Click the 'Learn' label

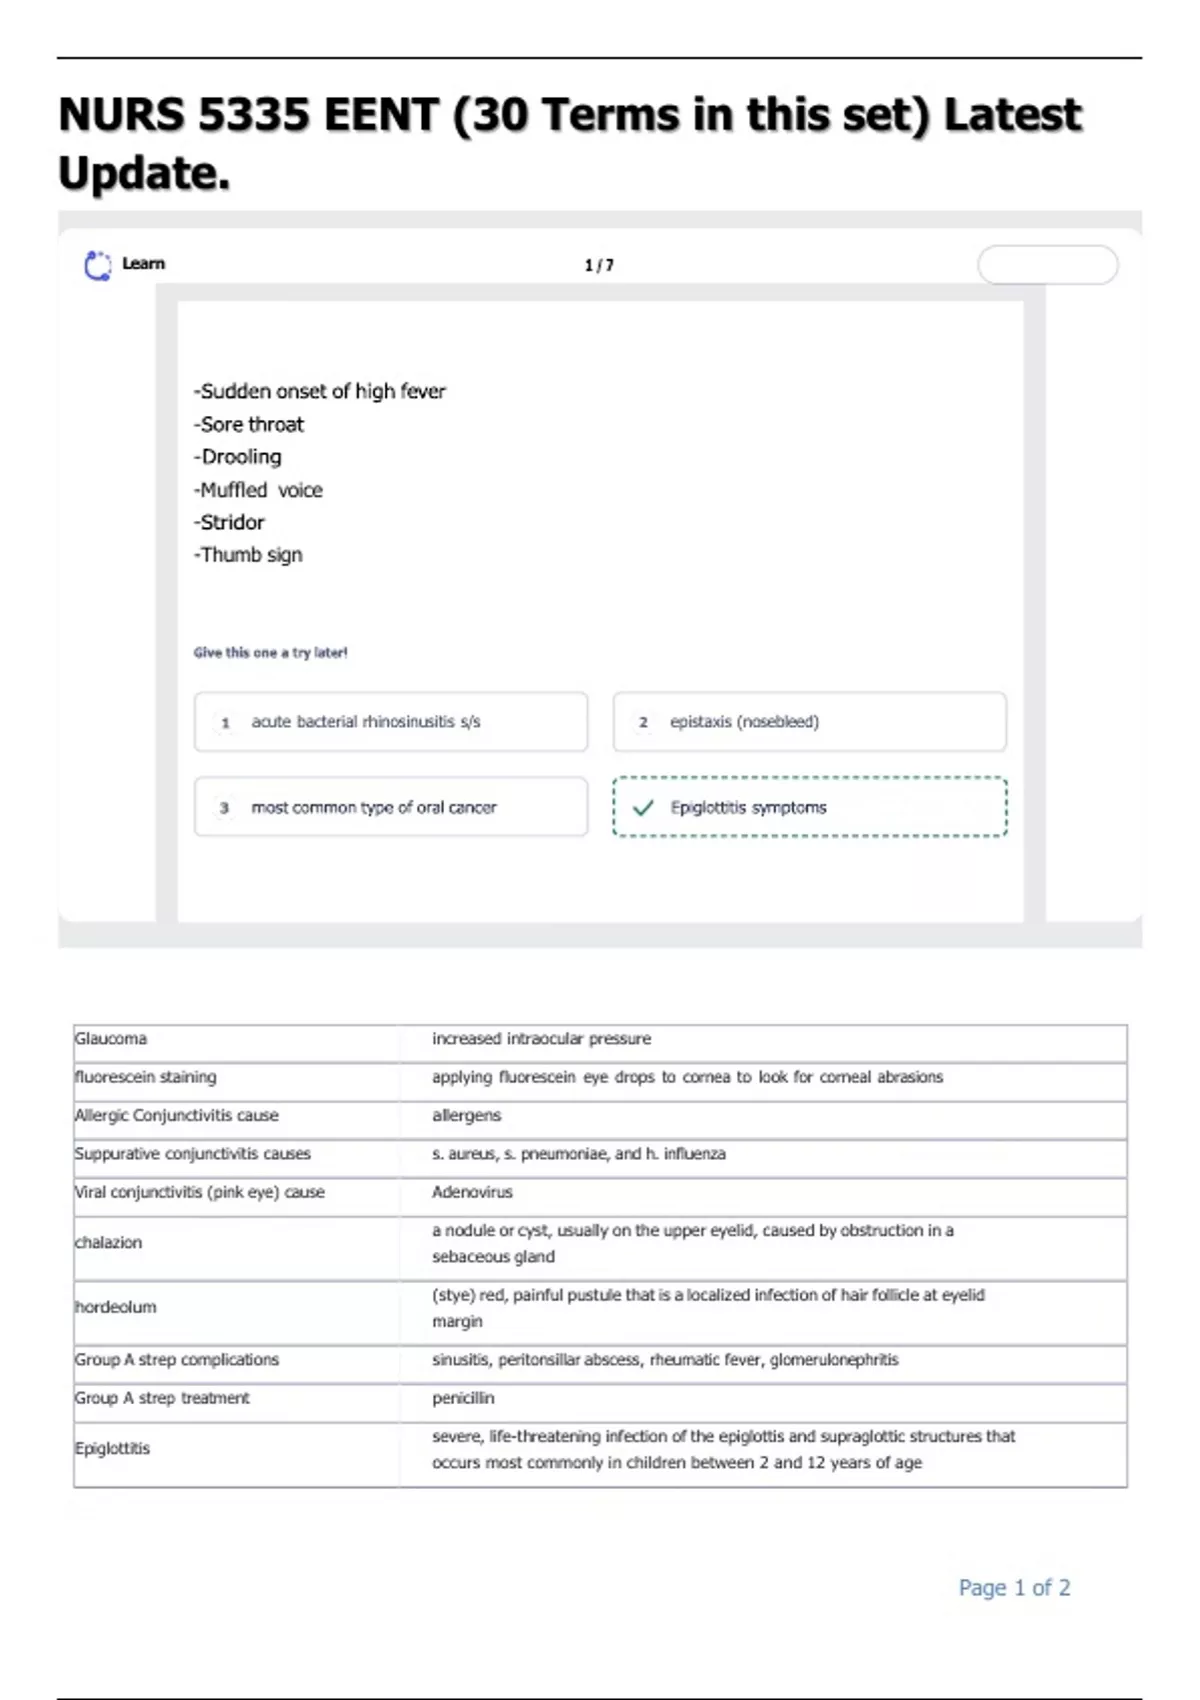pos(144,264)
